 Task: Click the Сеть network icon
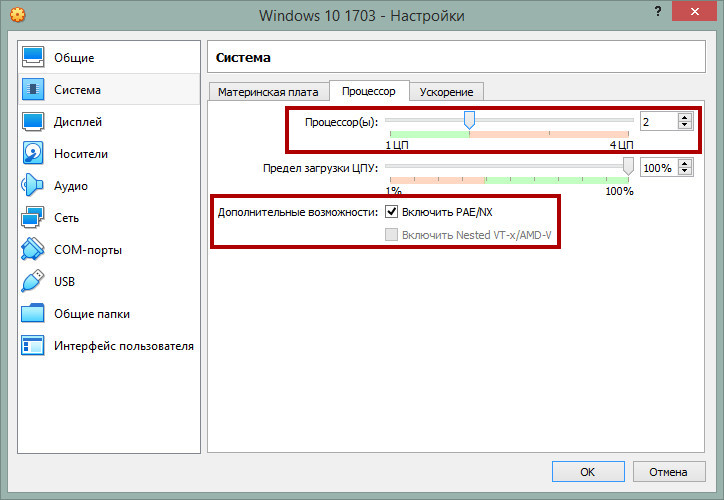tap(33, 217)
